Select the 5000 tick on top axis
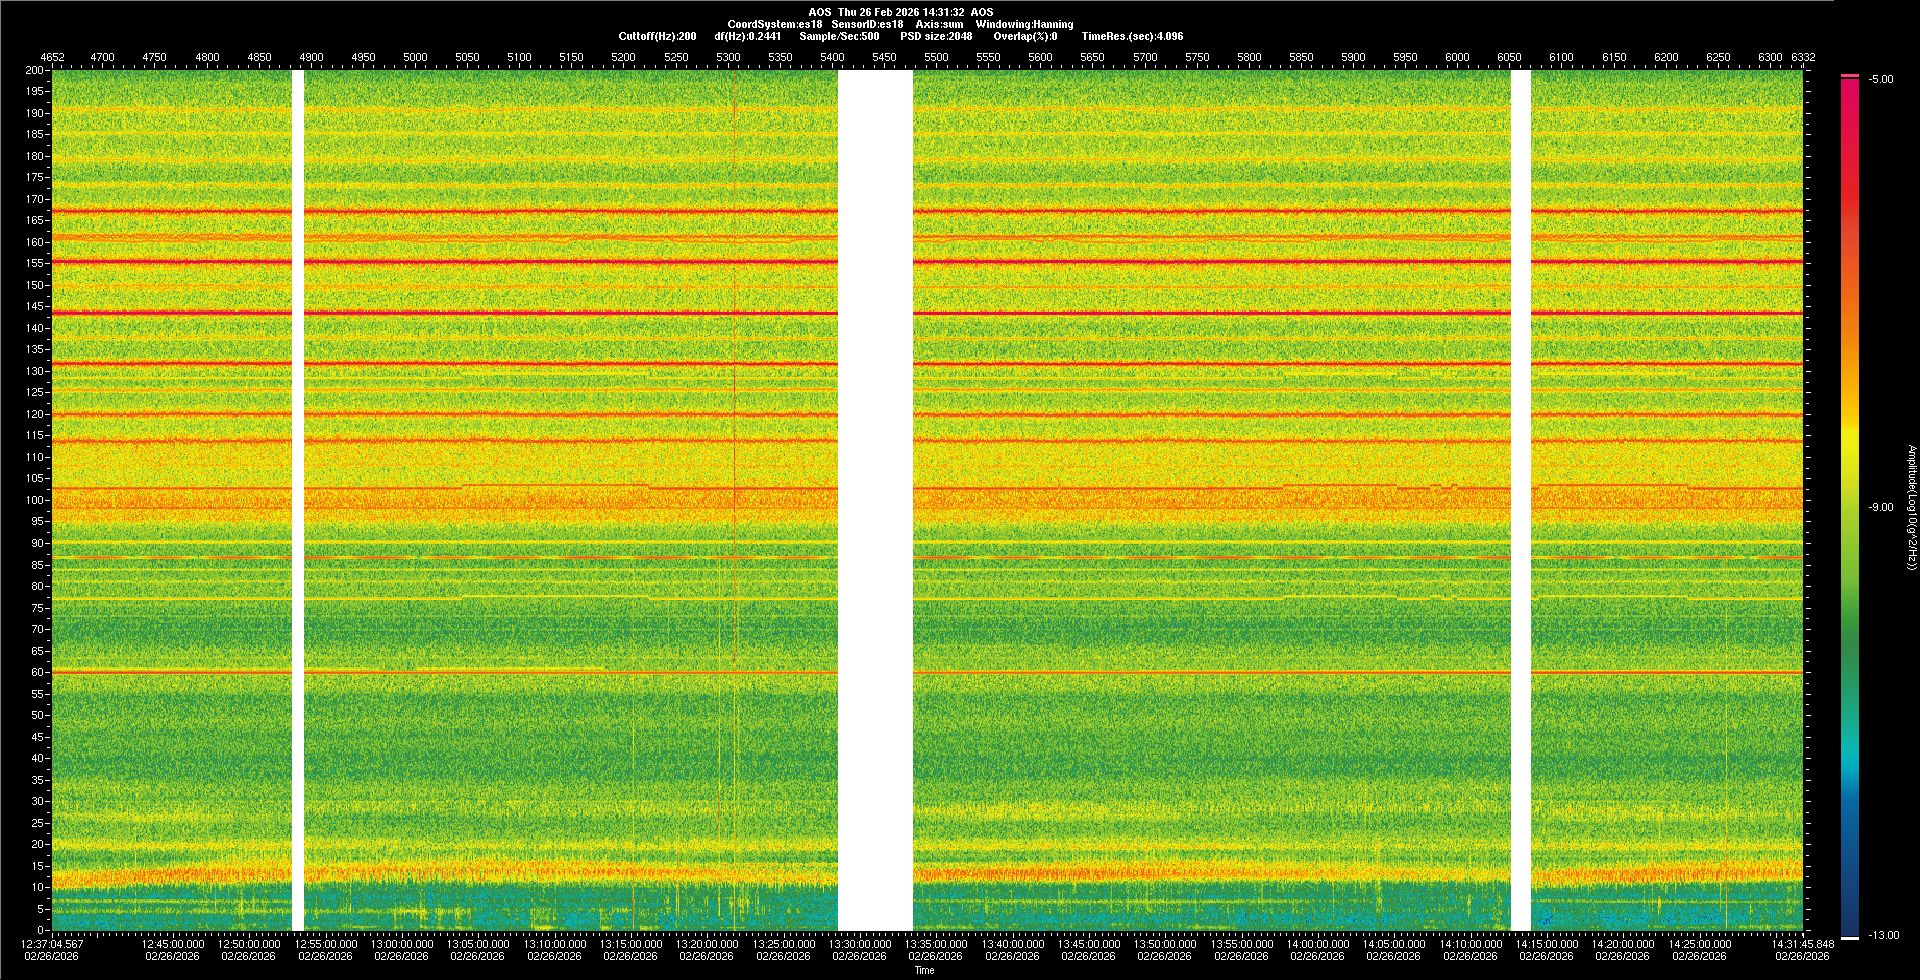This screenshot has width=1920, height=980. click(415, 57)
